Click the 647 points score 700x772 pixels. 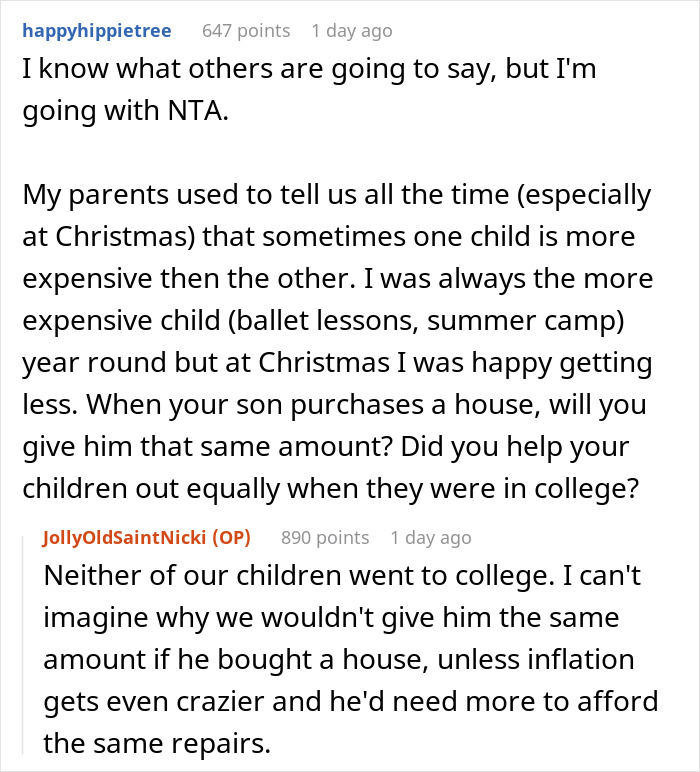tap(246, 31)
